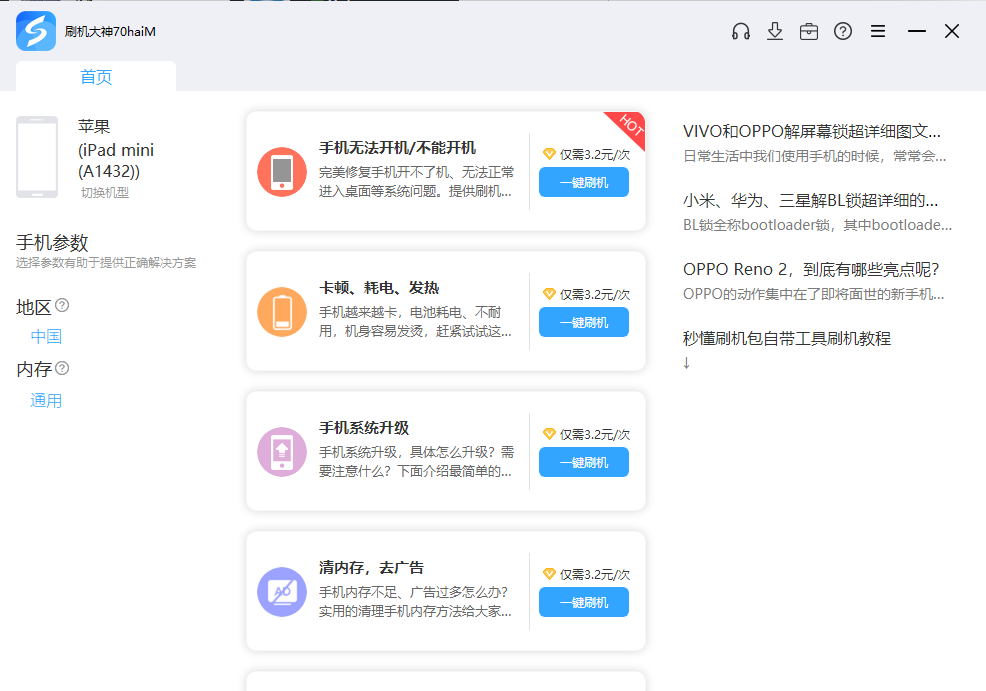986x691 pixels.
Task: Open the toolbox briefcase icon
Action: pyautogui.click(x=809, y=31)
